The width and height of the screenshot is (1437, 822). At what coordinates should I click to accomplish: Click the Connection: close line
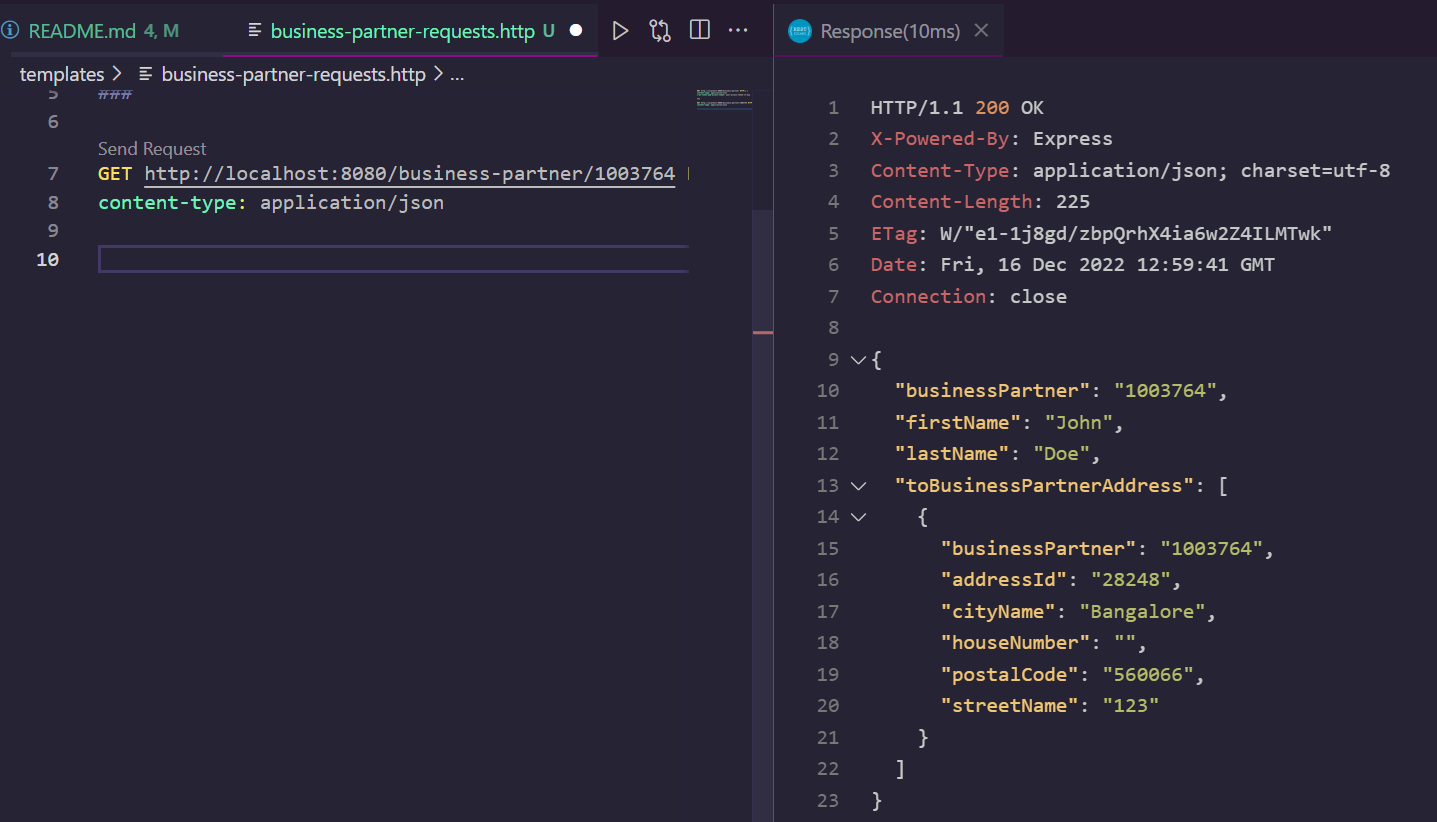pos(968,297)
